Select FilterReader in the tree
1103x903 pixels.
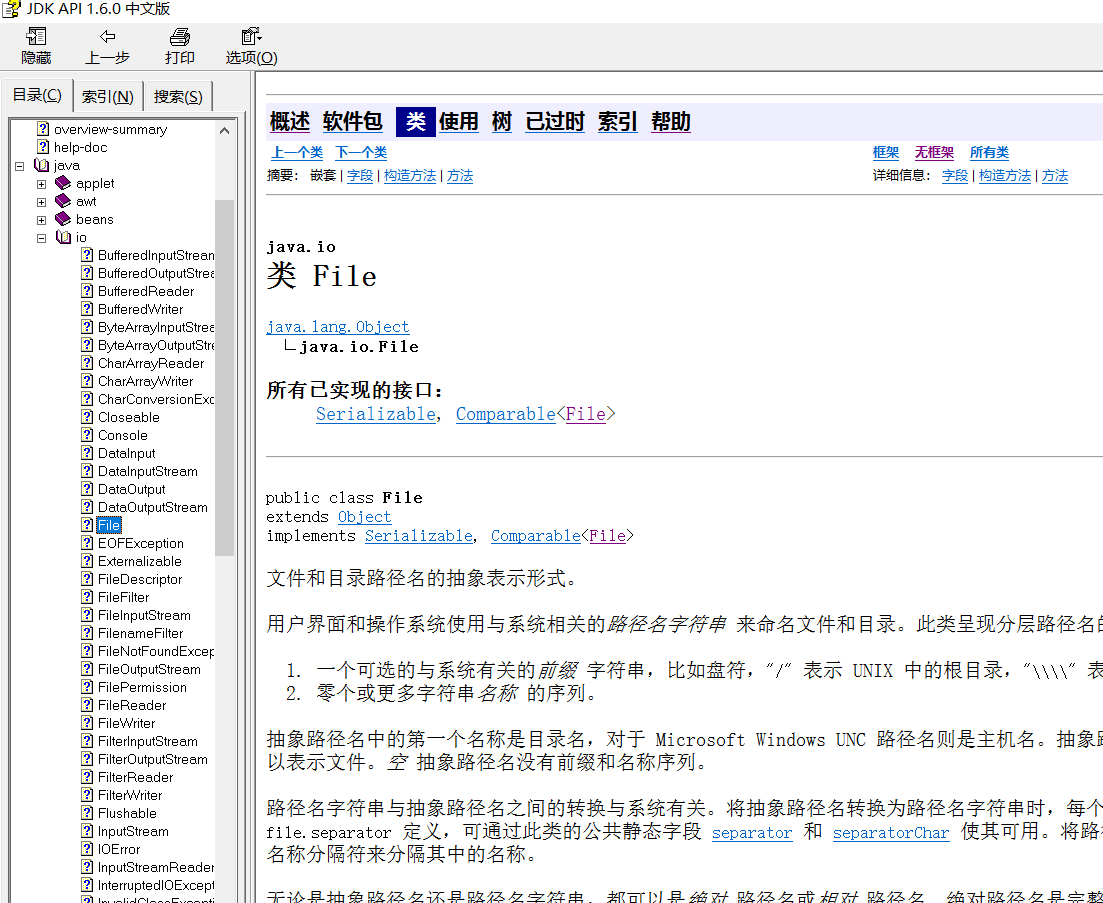pyautogui.click(x=135, y=777)
